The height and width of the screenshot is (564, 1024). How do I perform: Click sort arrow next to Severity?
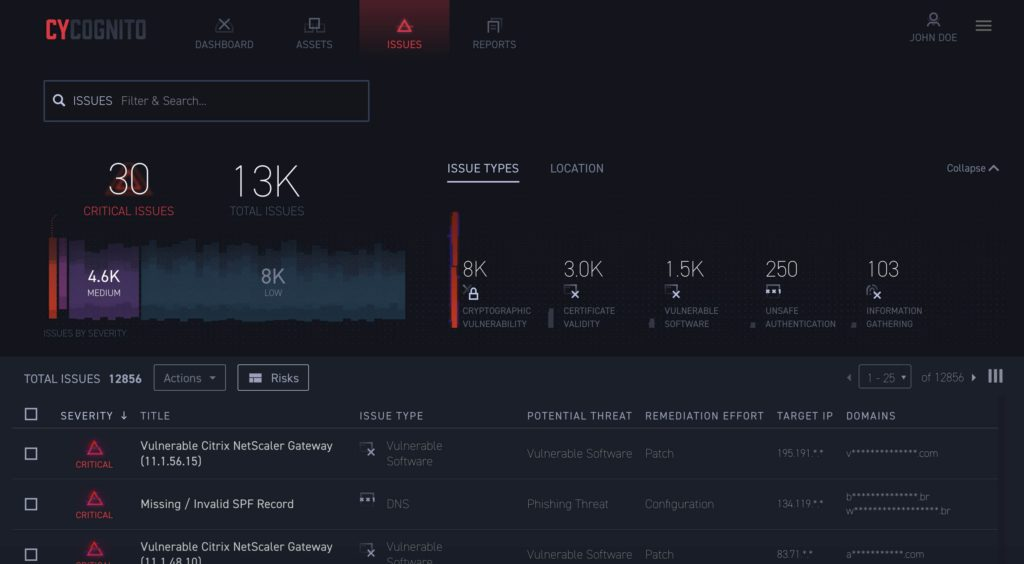point(123,415)
